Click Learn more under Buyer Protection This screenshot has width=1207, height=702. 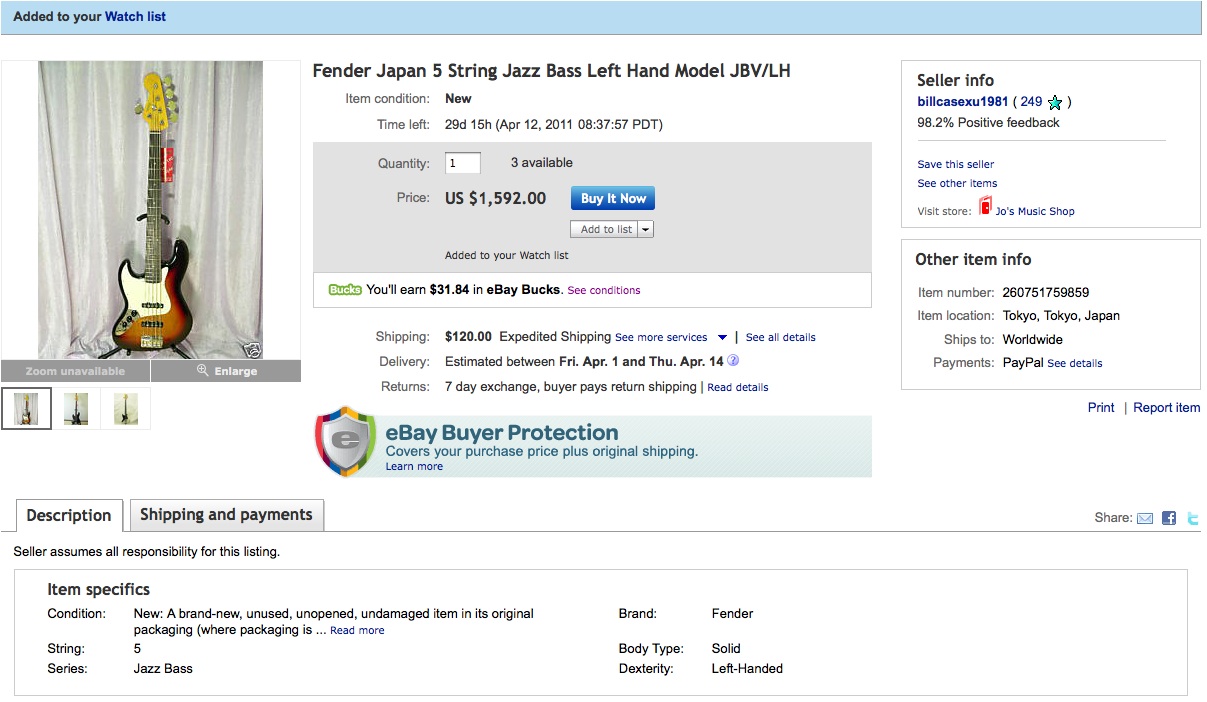(414, 466)
